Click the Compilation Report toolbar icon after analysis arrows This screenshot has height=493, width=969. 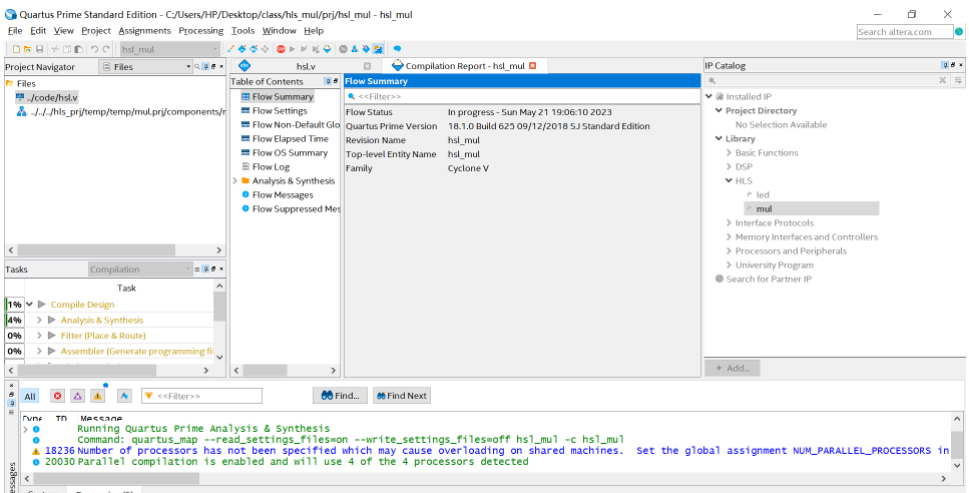pyautogui.click(x=327, y=49)
